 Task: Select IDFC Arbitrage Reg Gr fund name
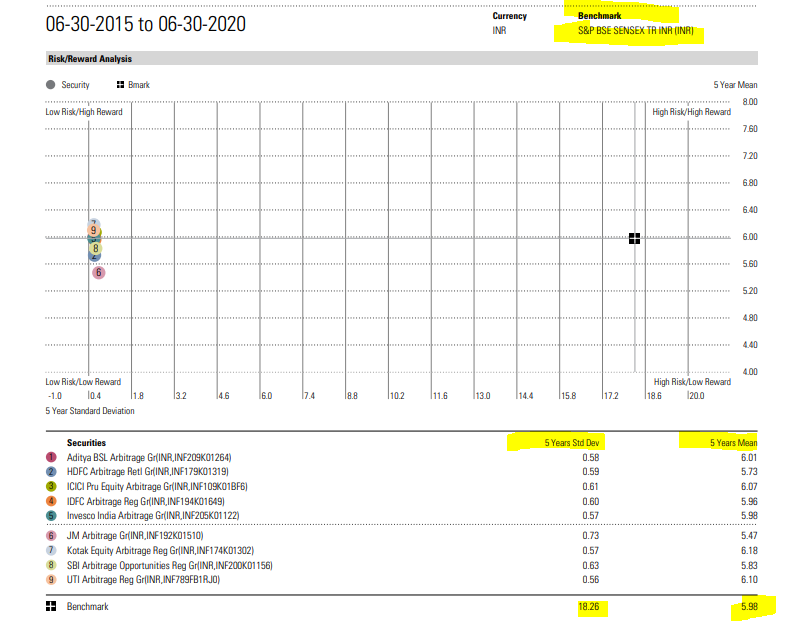(x=146, y=501)
